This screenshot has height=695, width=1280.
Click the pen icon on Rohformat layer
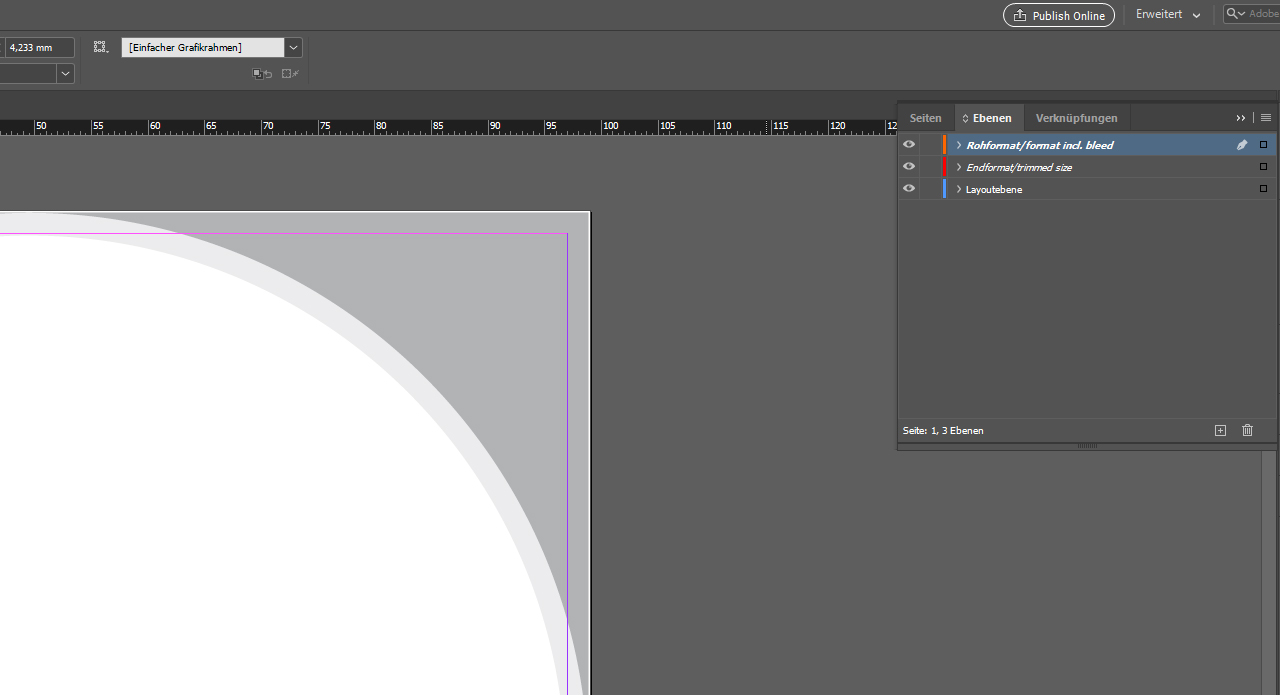click(1242, 145)
